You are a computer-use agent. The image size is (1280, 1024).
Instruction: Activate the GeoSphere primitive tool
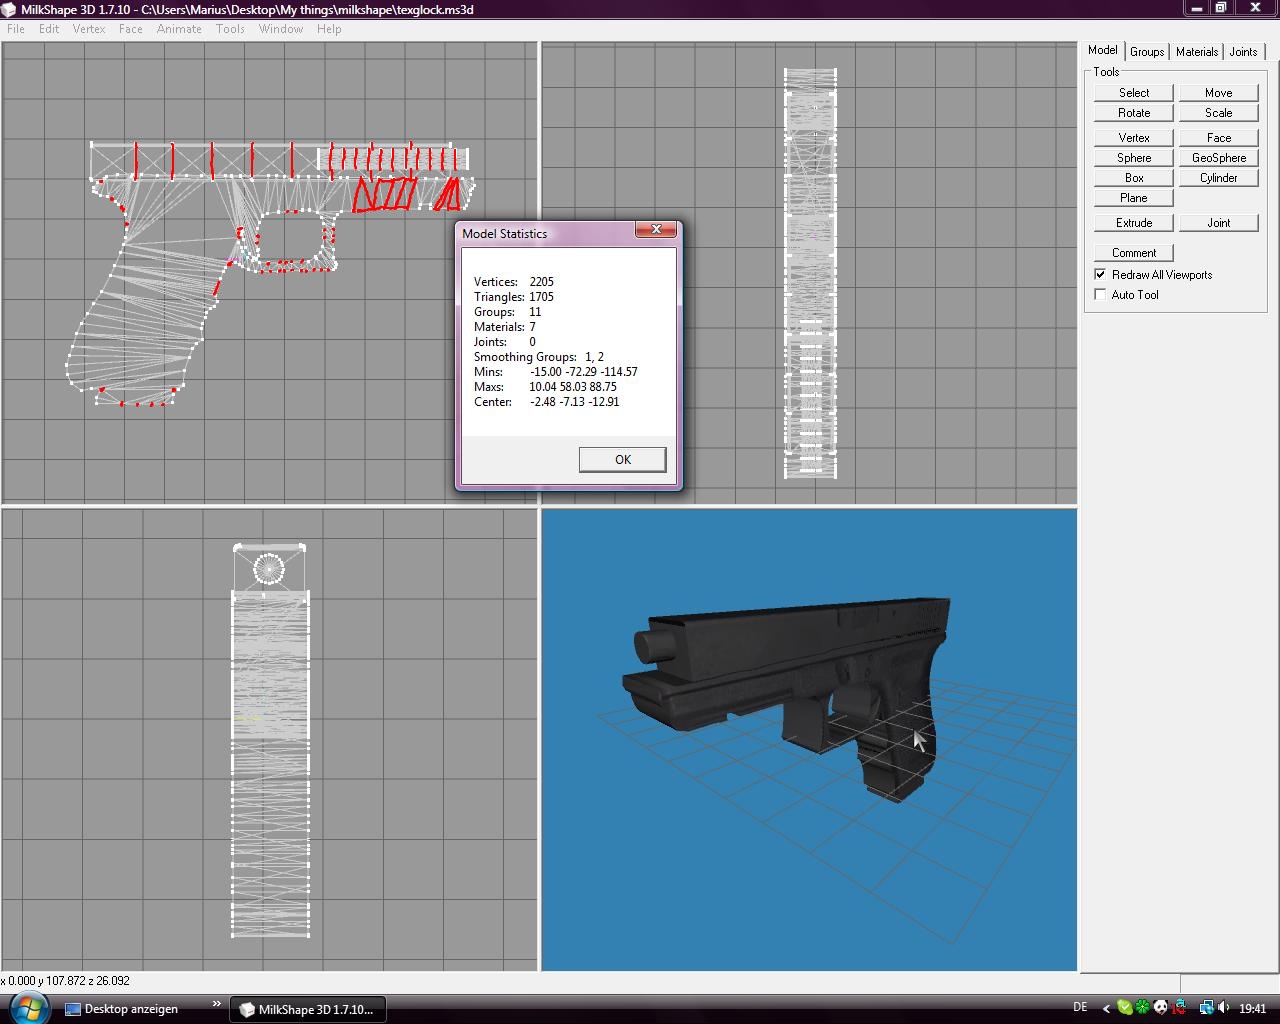pos(1218,158)
